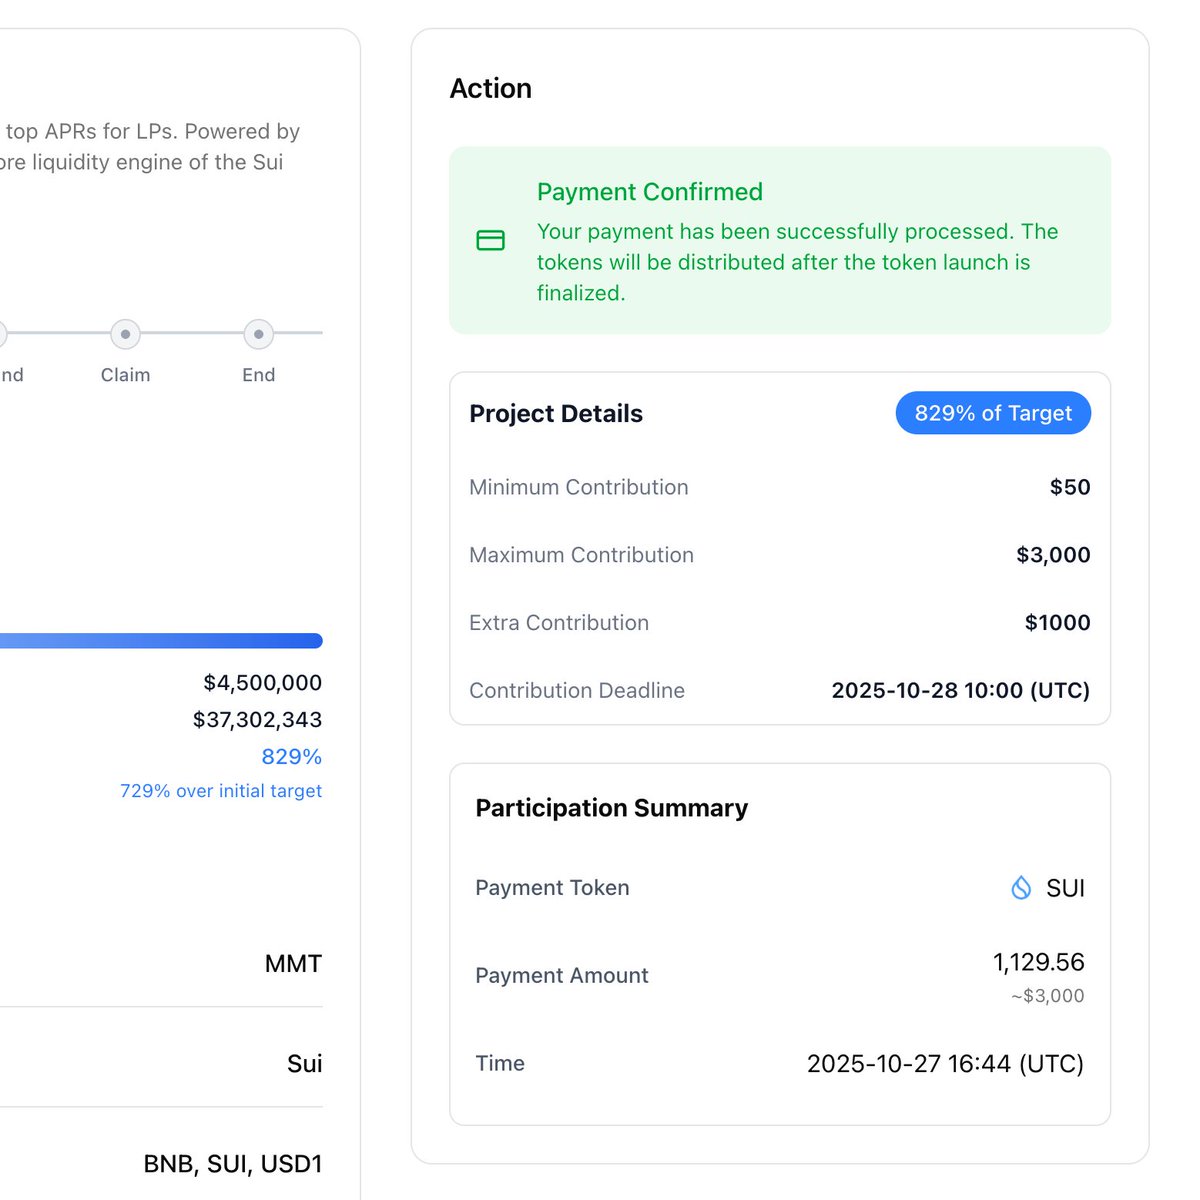The image size is (1200, 1200).
Task: Click the MMT token symbol text
Action: pyautogui.click(x=293, y=964)
